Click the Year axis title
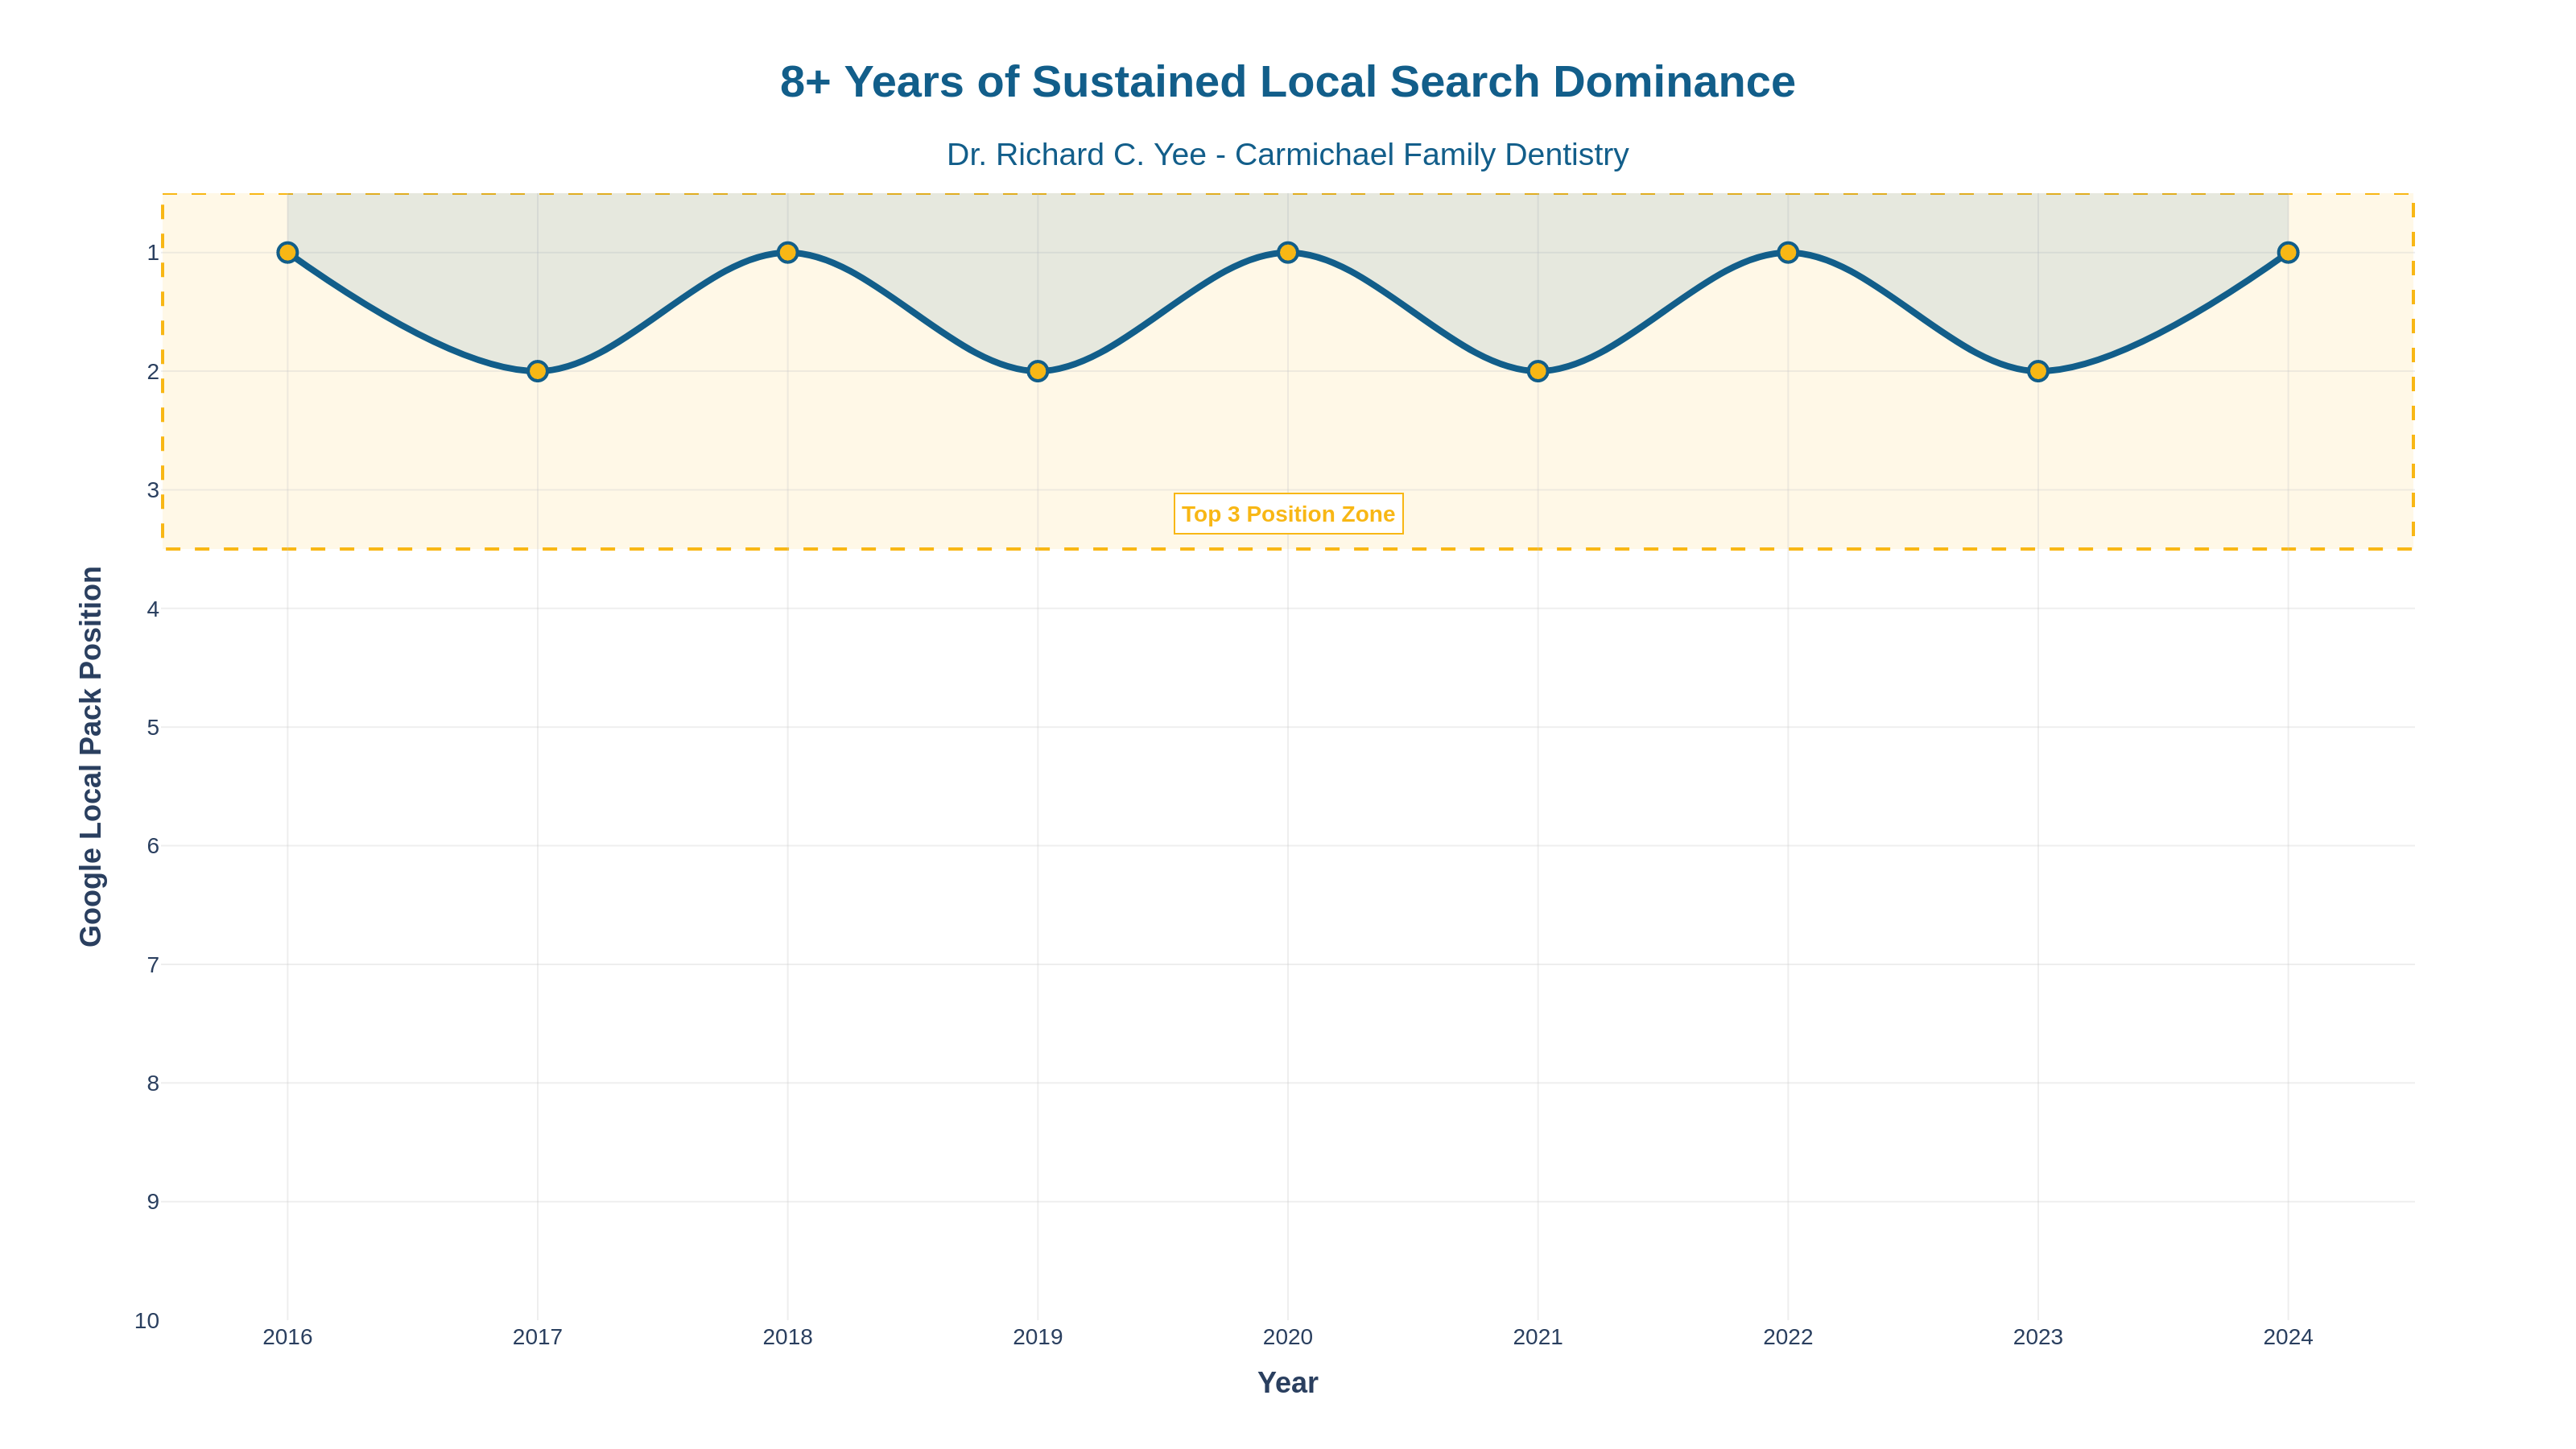This screenshot has height=1449, width=2576. point(1288,1383)
